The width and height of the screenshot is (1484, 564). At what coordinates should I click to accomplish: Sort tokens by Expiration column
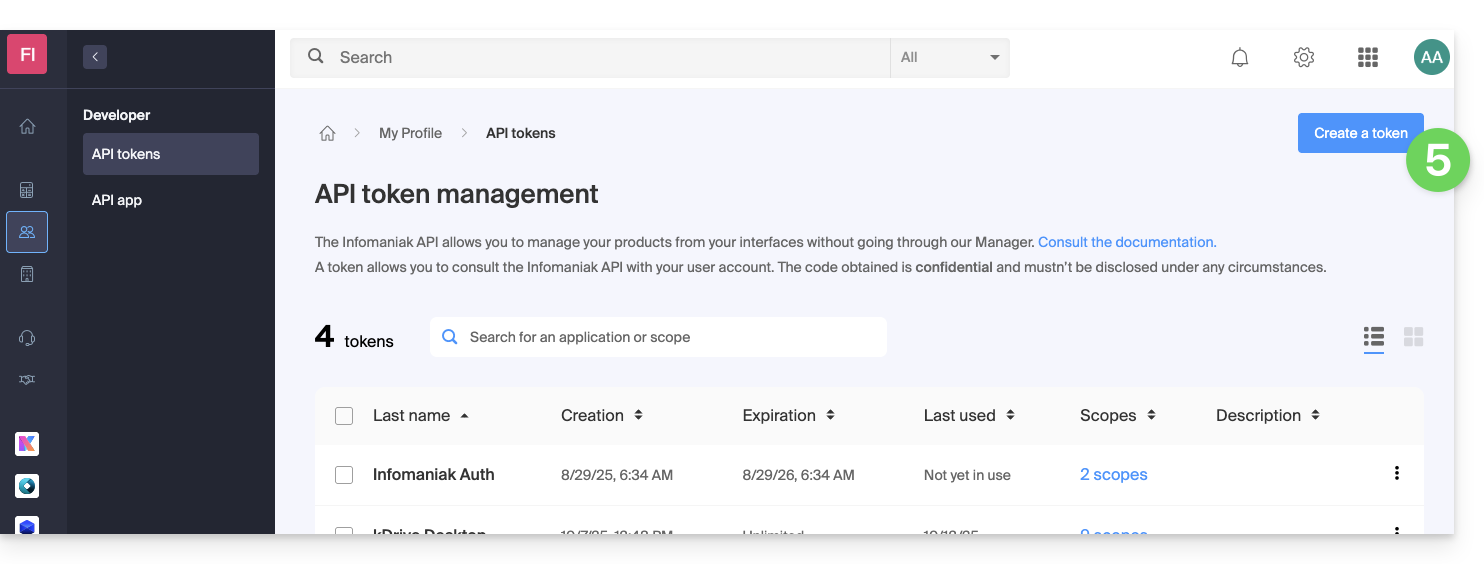789,415
